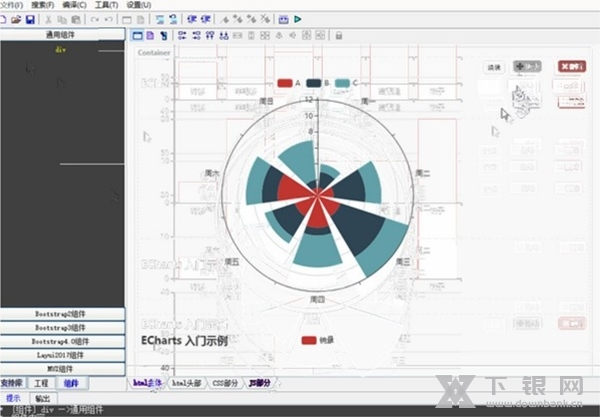The width and height of the screenshot is (600, 417).
Task: Click the copy icon
Action: pos(62,19)
